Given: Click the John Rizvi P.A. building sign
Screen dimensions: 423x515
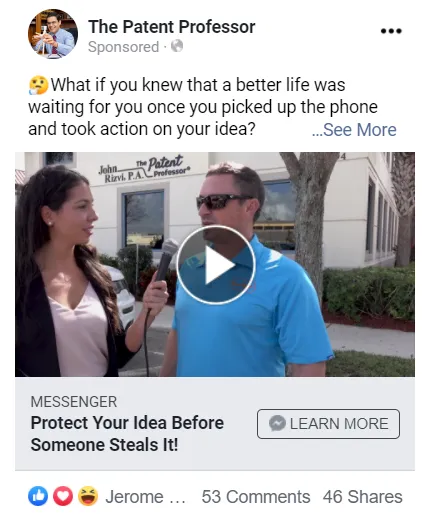Looking at the screenshot, I should (x=144, y=168).
